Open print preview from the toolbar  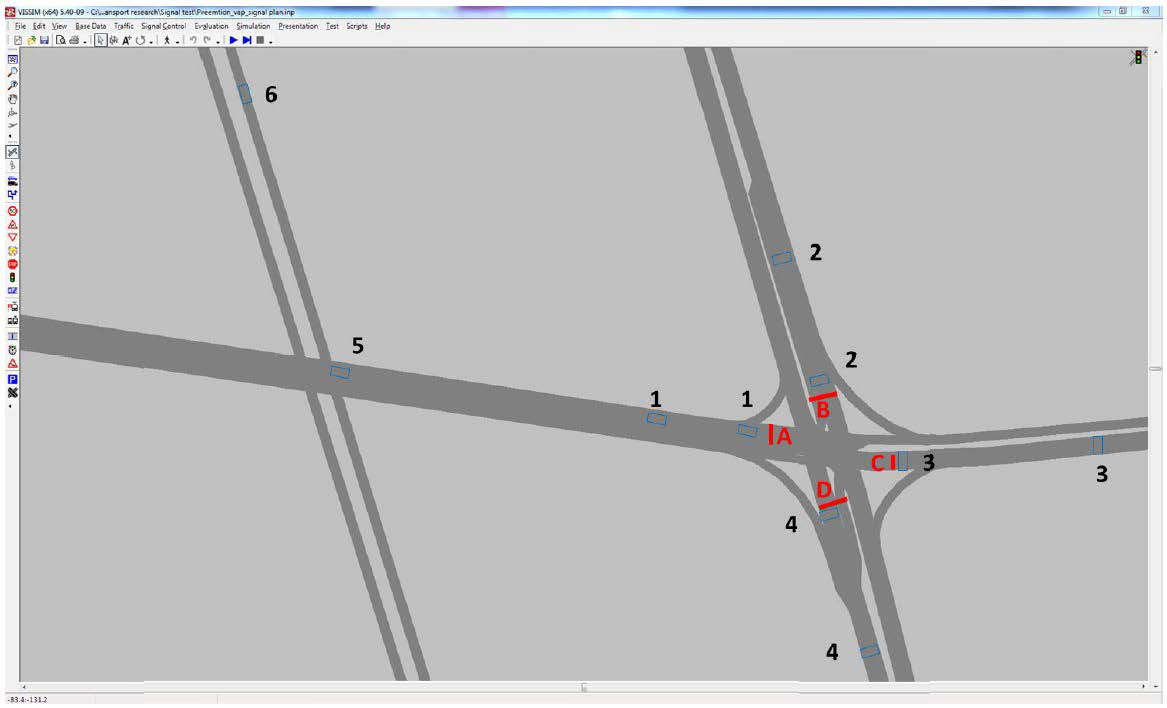click(59, 40)
